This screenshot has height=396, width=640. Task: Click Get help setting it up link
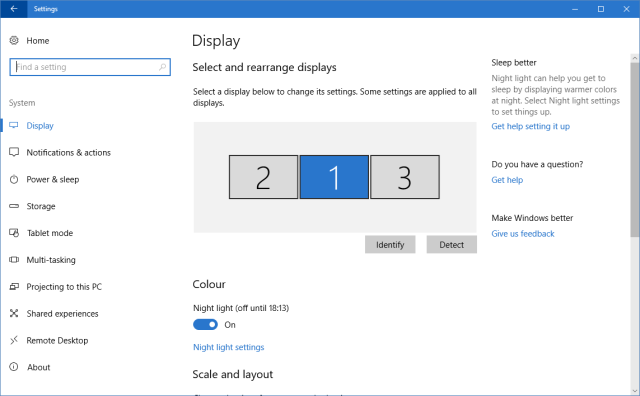531,126
